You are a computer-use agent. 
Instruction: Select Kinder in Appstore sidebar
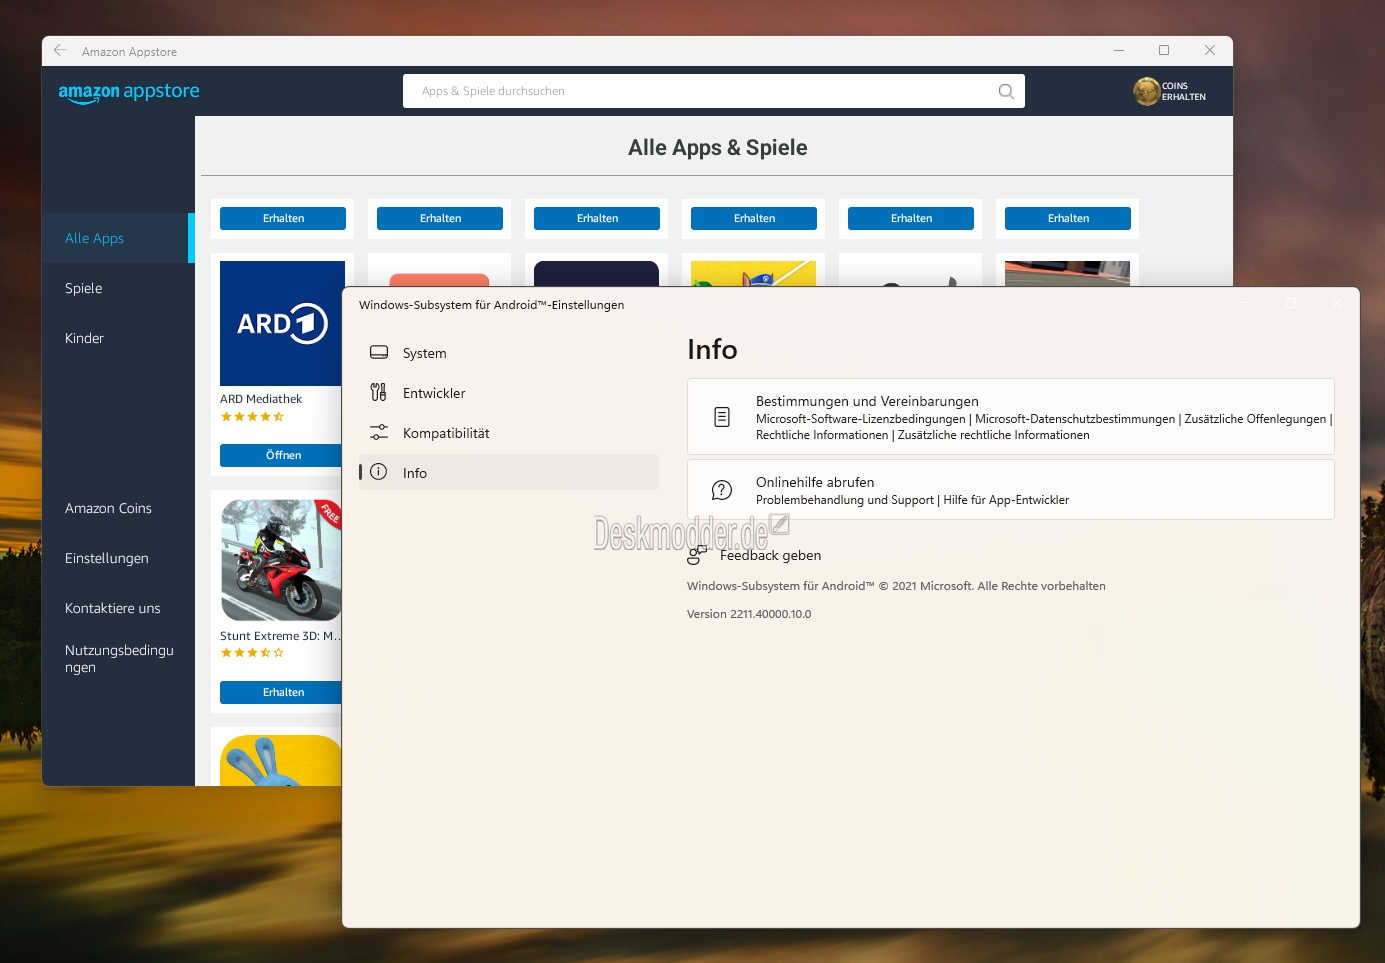click(x=118, y=338)
